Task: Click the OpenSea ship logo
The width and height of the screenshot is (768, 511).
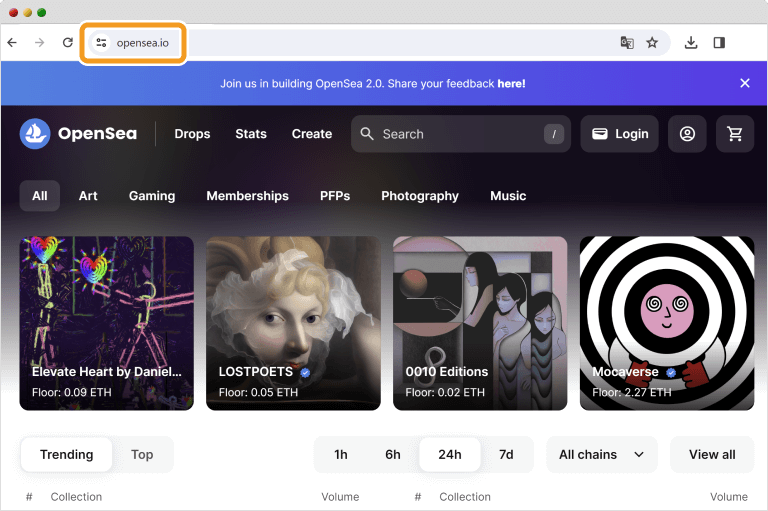Action: coord(35,133)
